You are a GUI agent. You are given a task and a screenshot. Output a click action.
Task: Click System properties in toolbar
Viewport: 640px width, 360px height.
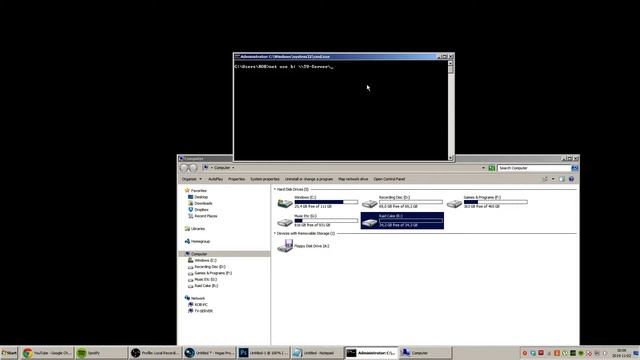tap(265, 179)
